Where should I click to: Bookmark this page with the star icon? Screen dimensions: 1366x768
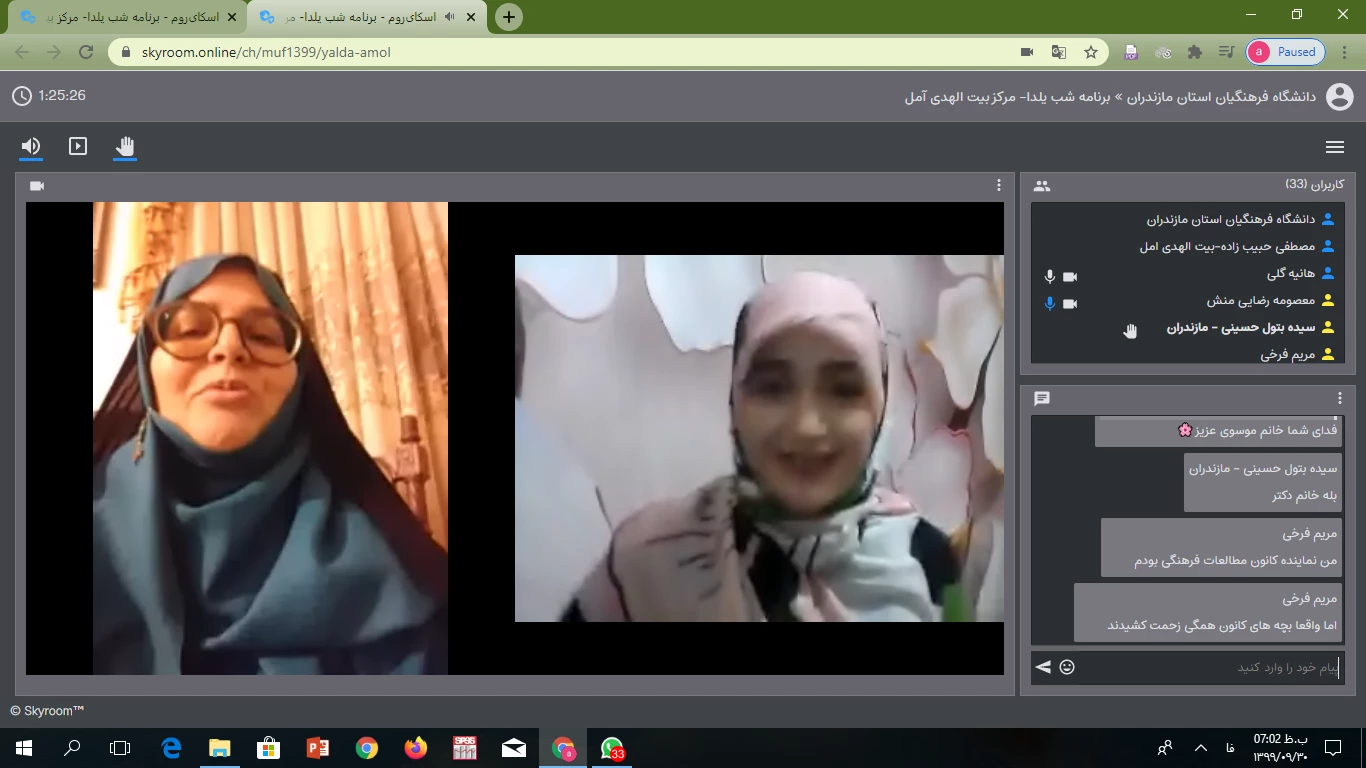[1091, 52]
